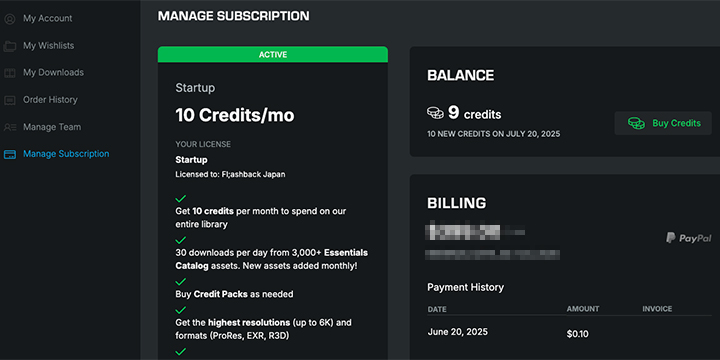Viewport: 720px width, 360px height.
Task: Select the Manage Subscription sidebar item
Action: coord(66,154)
